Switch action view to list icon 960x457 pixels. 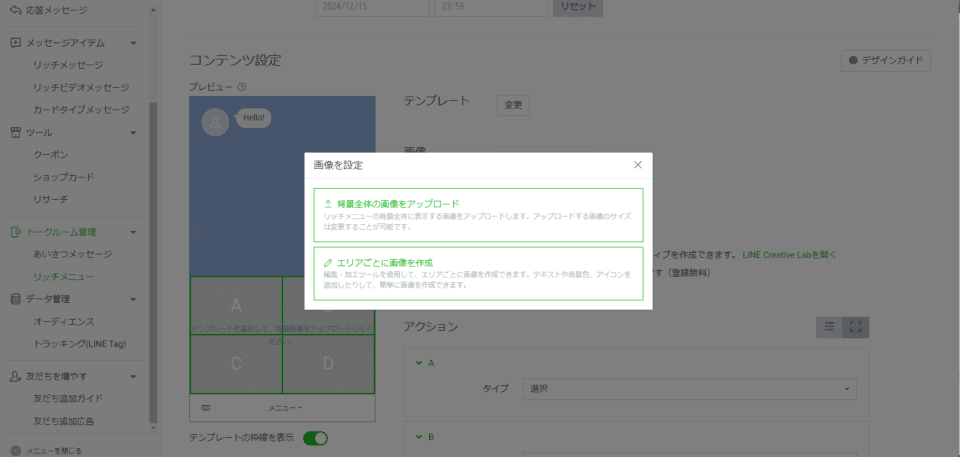pyautogui.click(x=830, y=327)
